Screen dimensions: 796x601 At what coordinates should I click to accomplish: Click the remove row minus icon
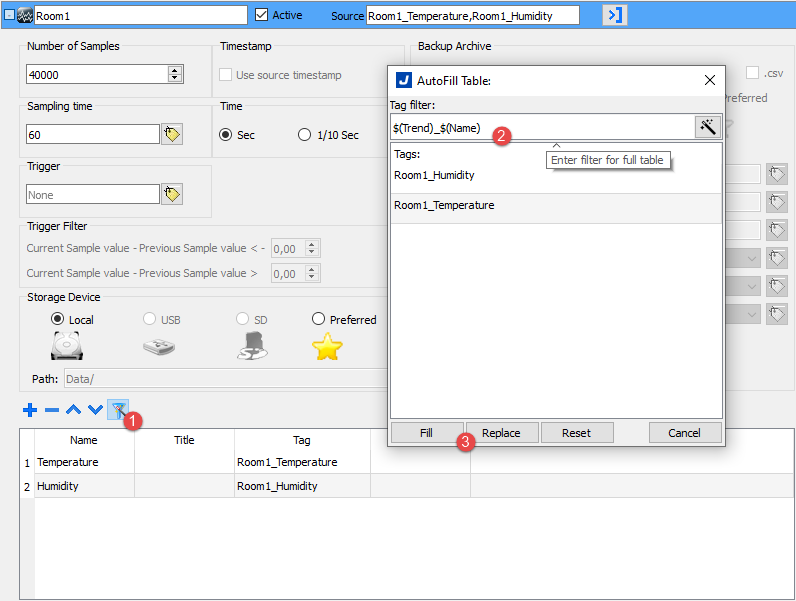point(52,409)
